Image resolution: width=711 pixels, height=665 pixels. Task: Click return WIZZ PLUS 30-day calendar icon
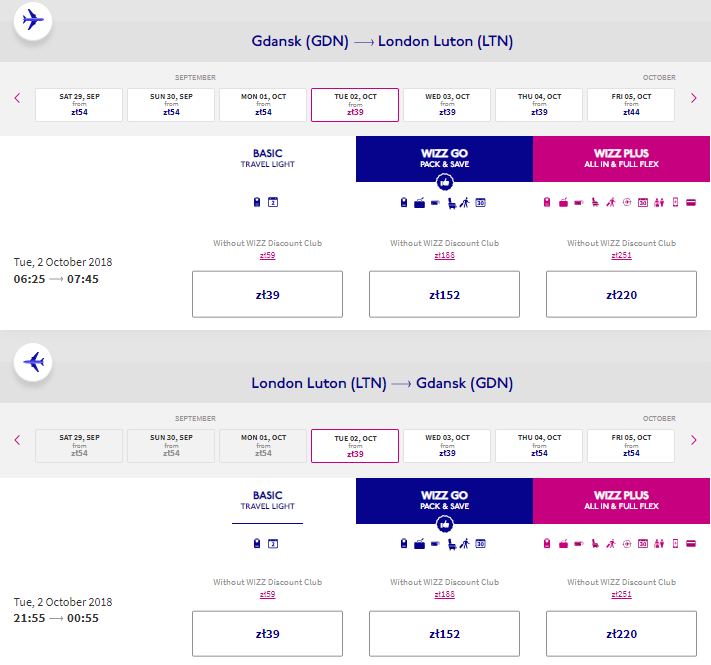pyautogui.click(x=643, y=544)
